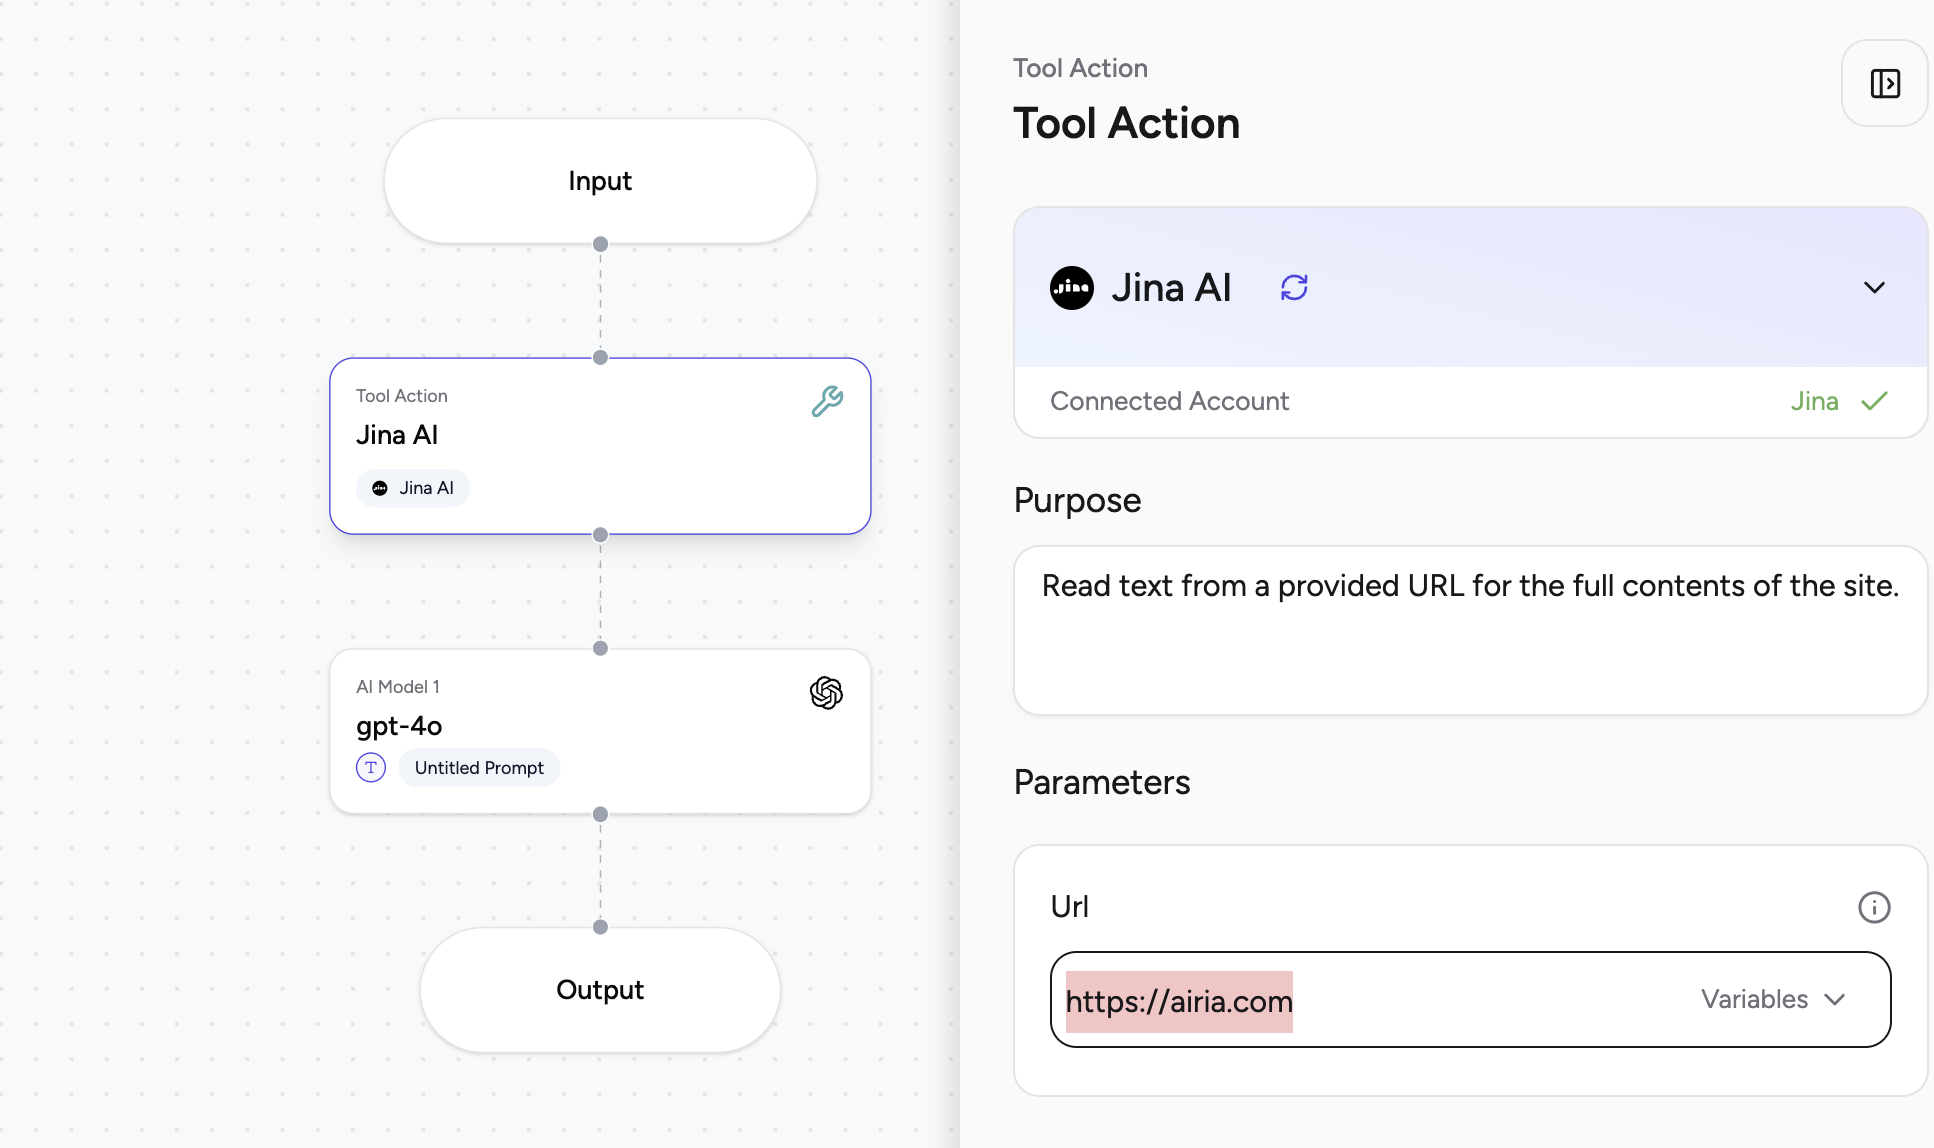Select the Output node
Image resolution: width=1934 pixels, height=1148 pixels.
pyautogui.click(x=600, y=990)
